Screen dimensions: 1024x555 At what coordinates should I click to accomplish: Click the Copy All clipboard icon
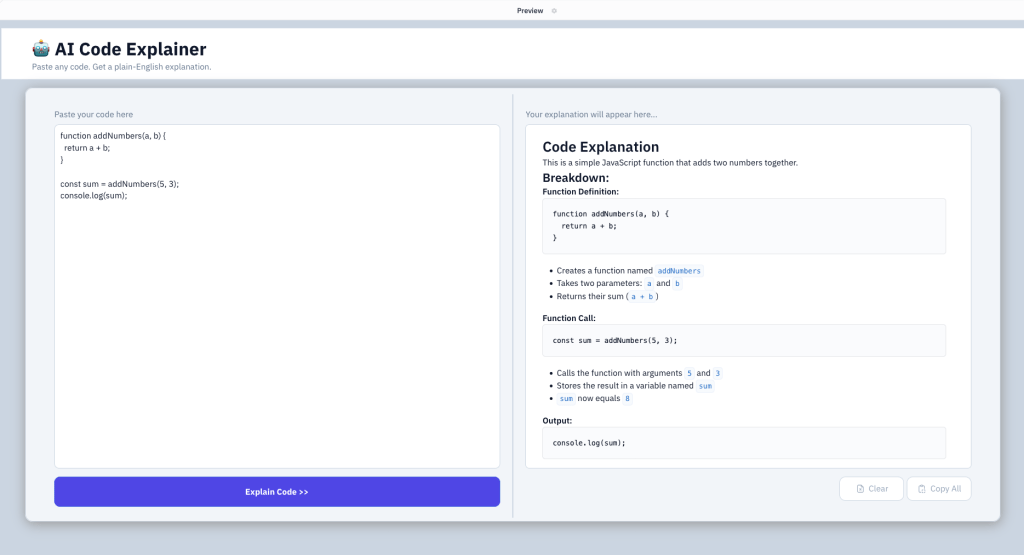click(x=921, y=489)
